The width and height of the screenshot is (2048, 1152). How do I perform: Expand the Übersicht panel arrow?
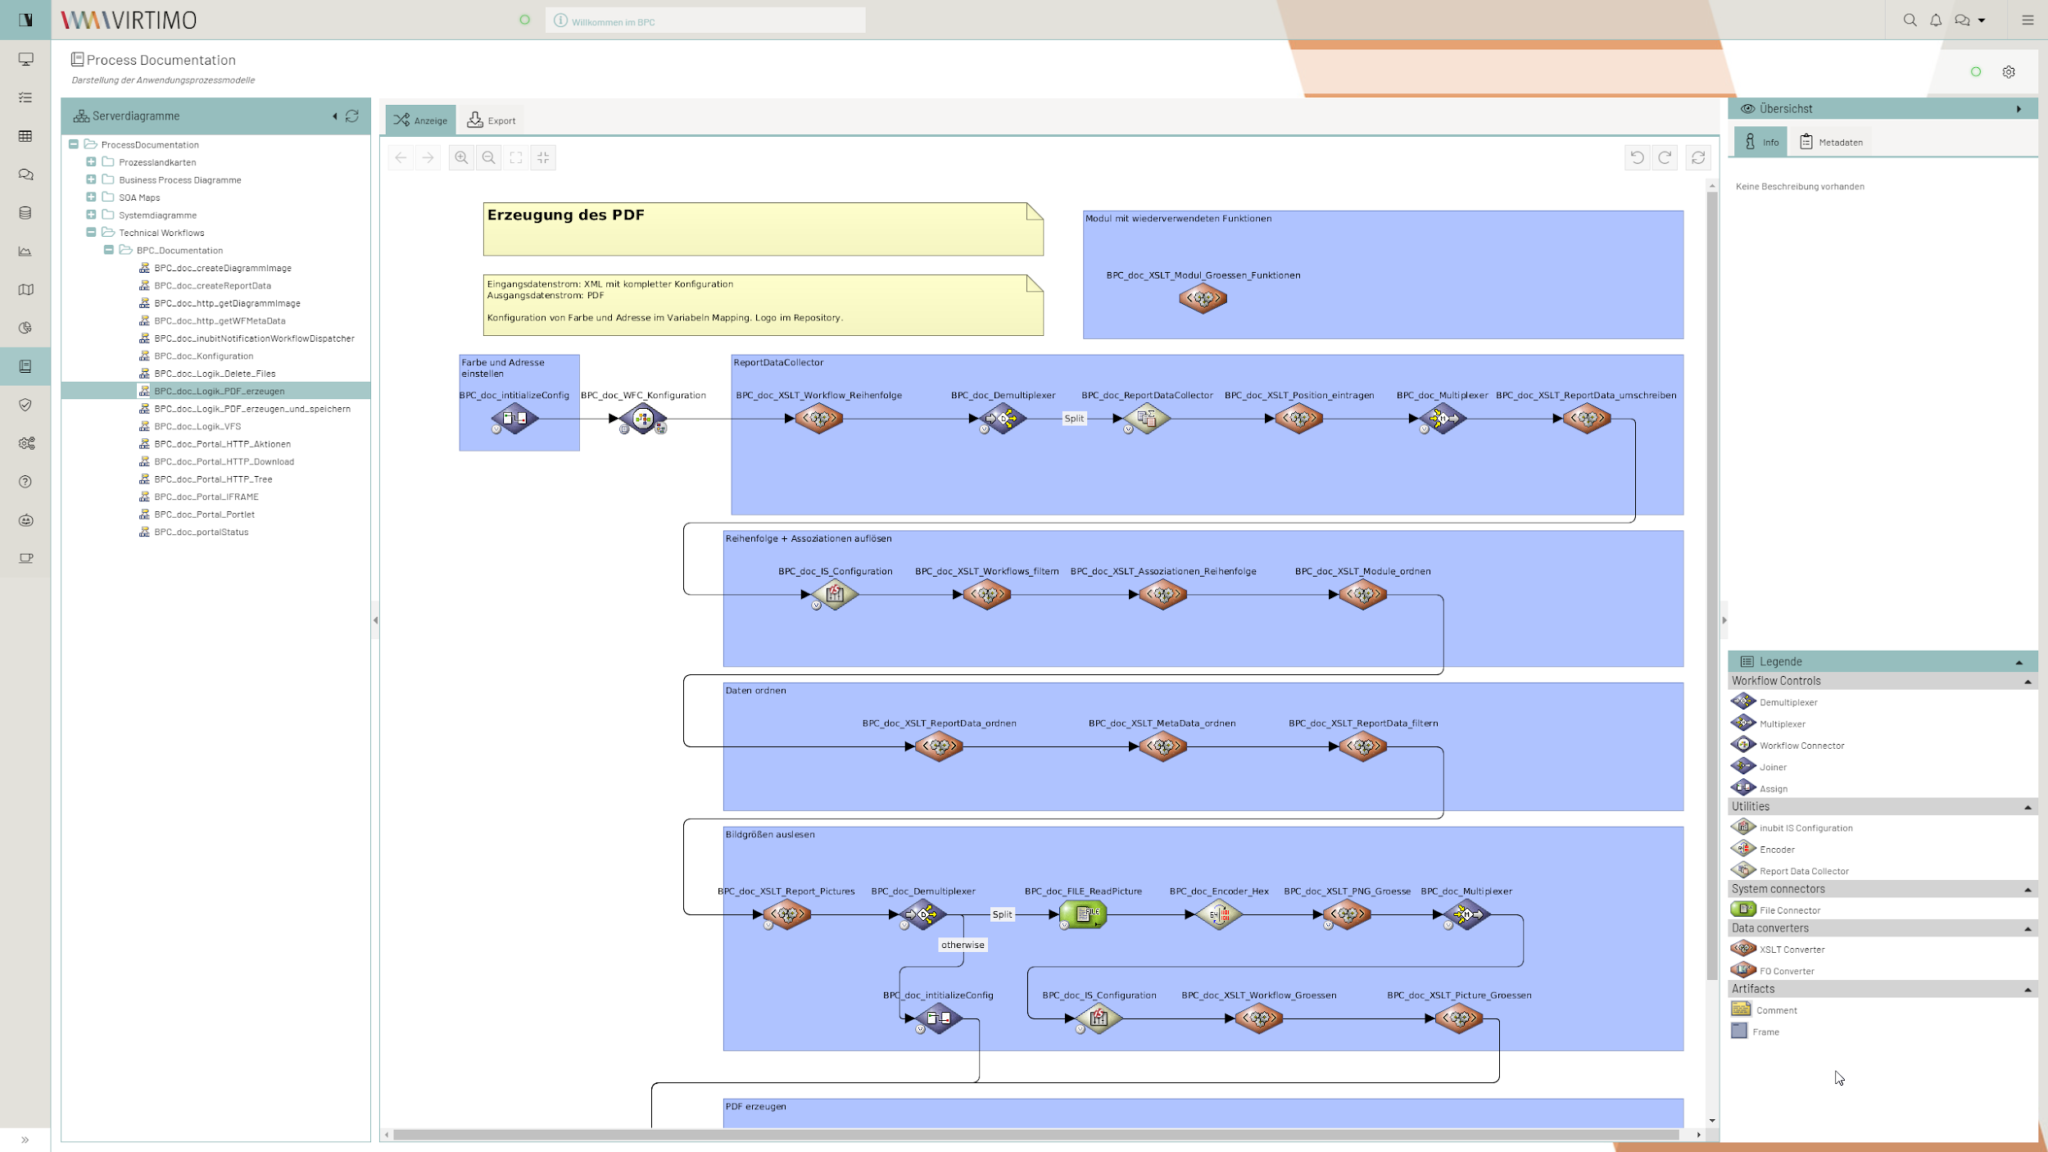[x=2019, y=109]
